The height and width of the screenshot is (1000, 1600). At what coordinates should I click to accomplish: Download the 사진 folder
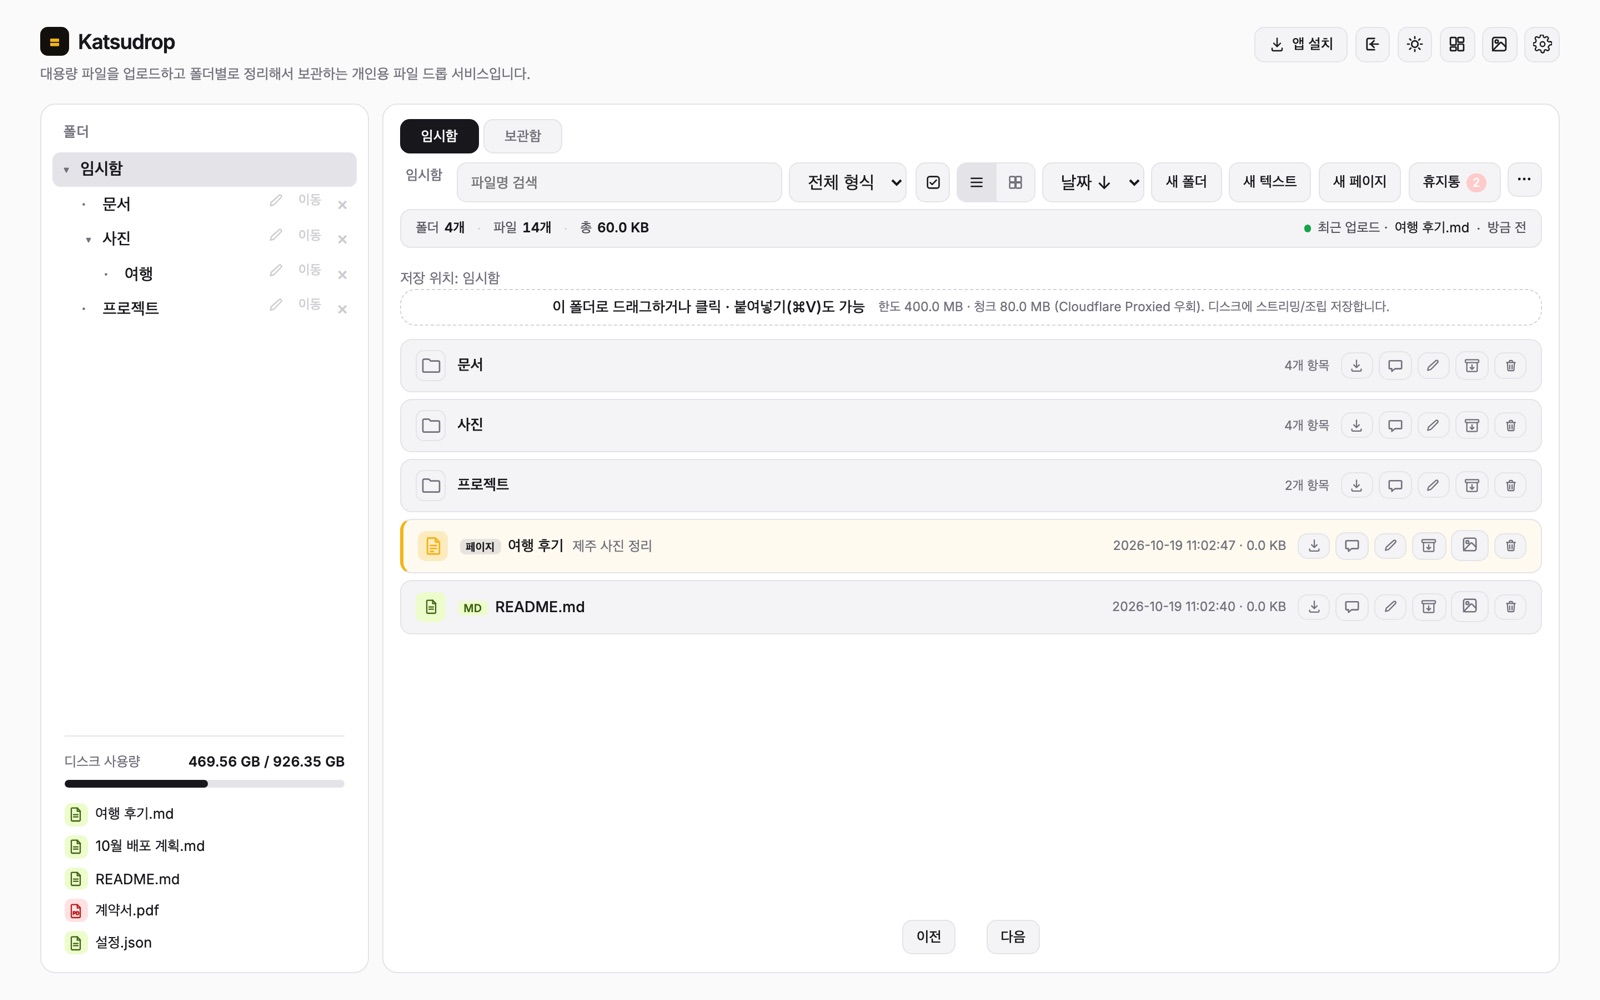(x=1357, y=426)
